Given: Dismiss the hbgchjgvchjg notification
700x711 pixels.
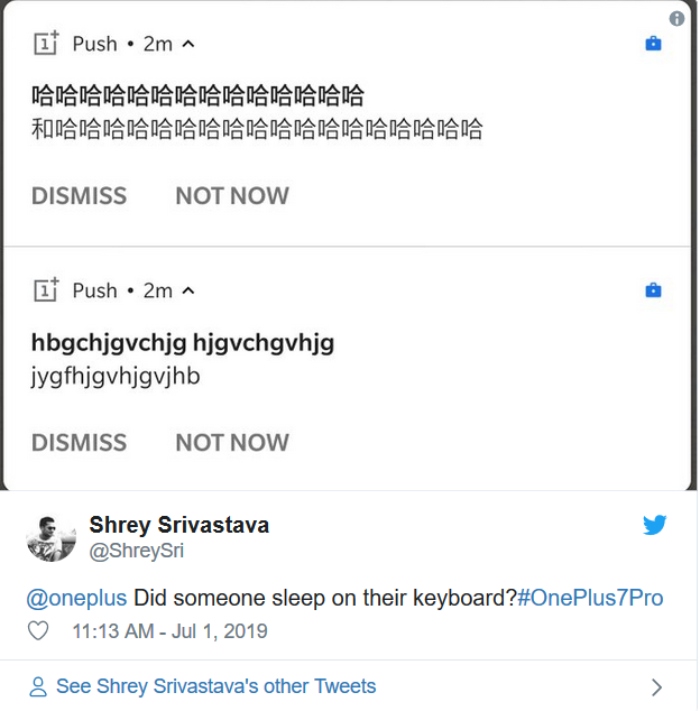Looking at the screenshot, I should pos(79,443).
